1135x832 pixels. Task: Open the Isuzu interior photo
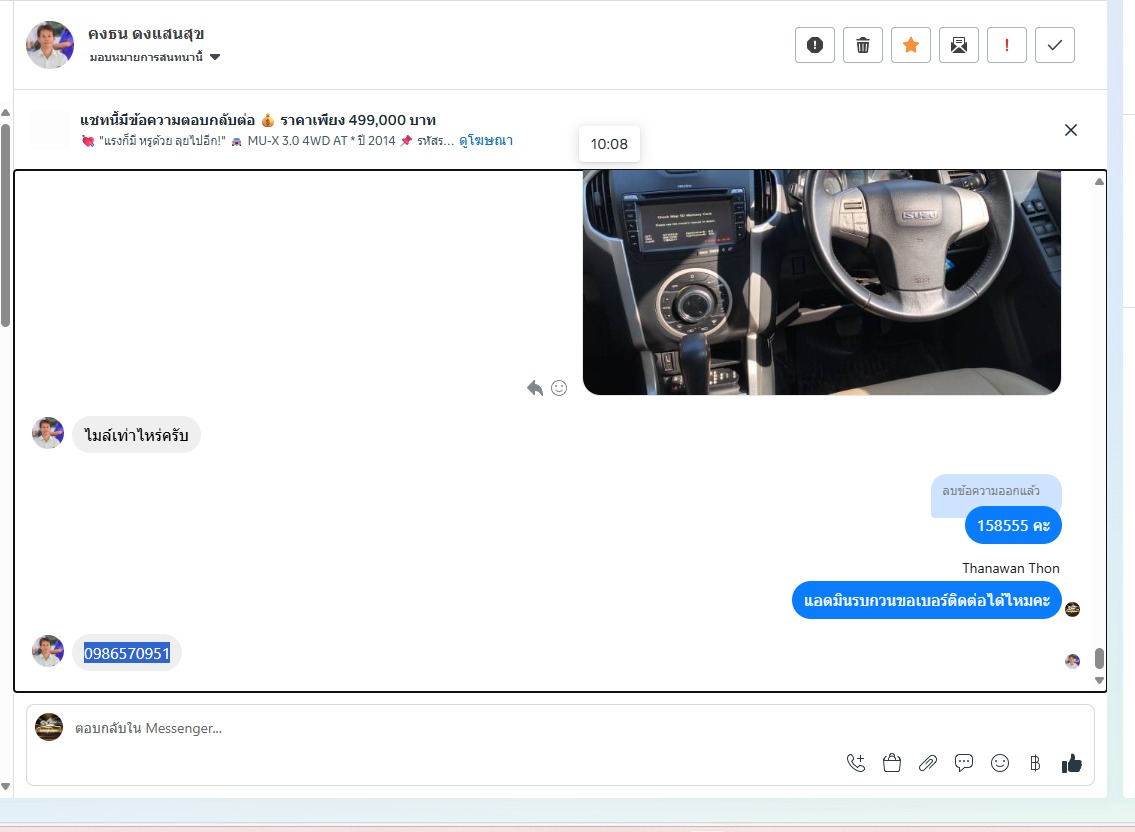pyautogui.click(x=822, y=282)
